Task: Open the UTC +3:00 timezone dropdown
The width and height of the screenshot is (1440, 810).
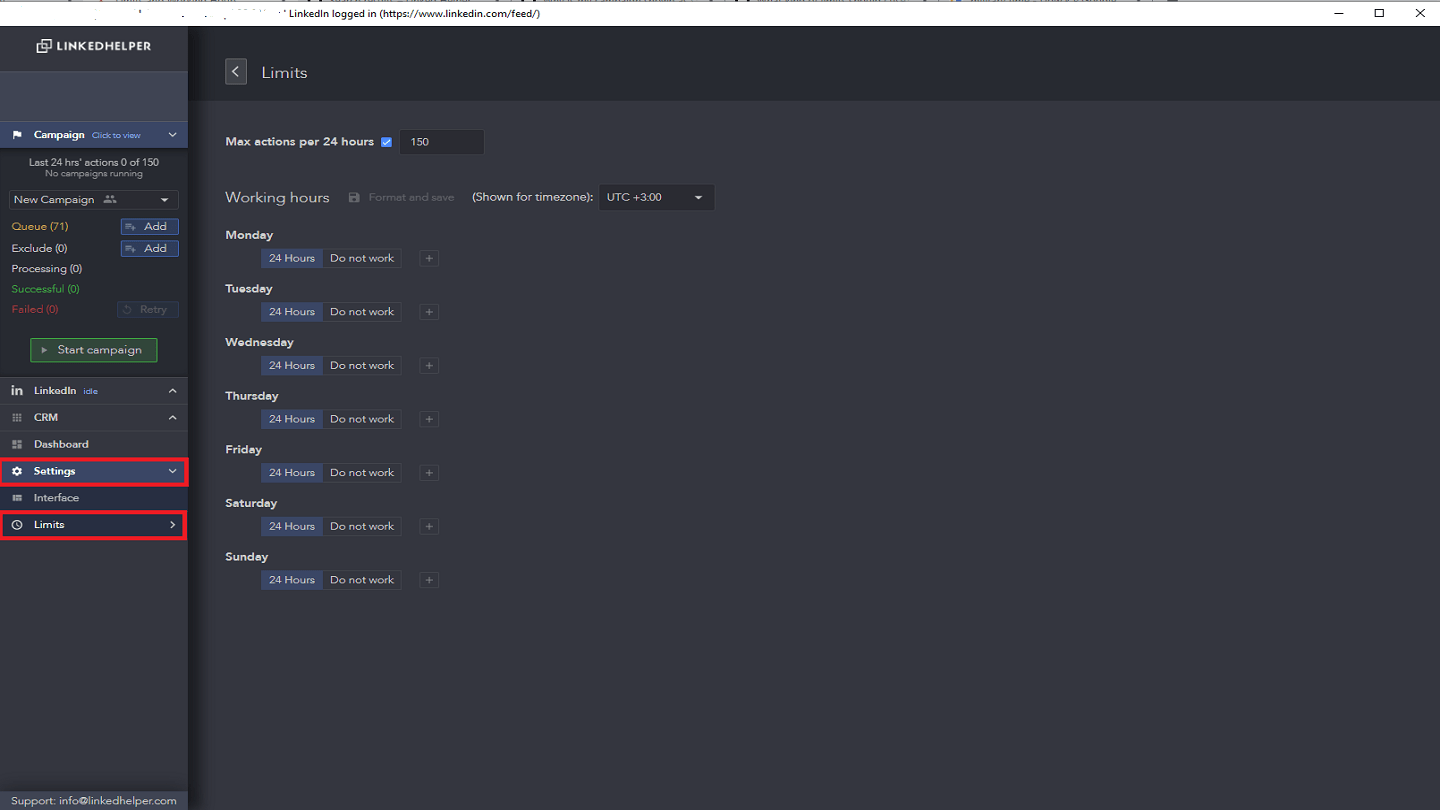Action: click(657, 198)
